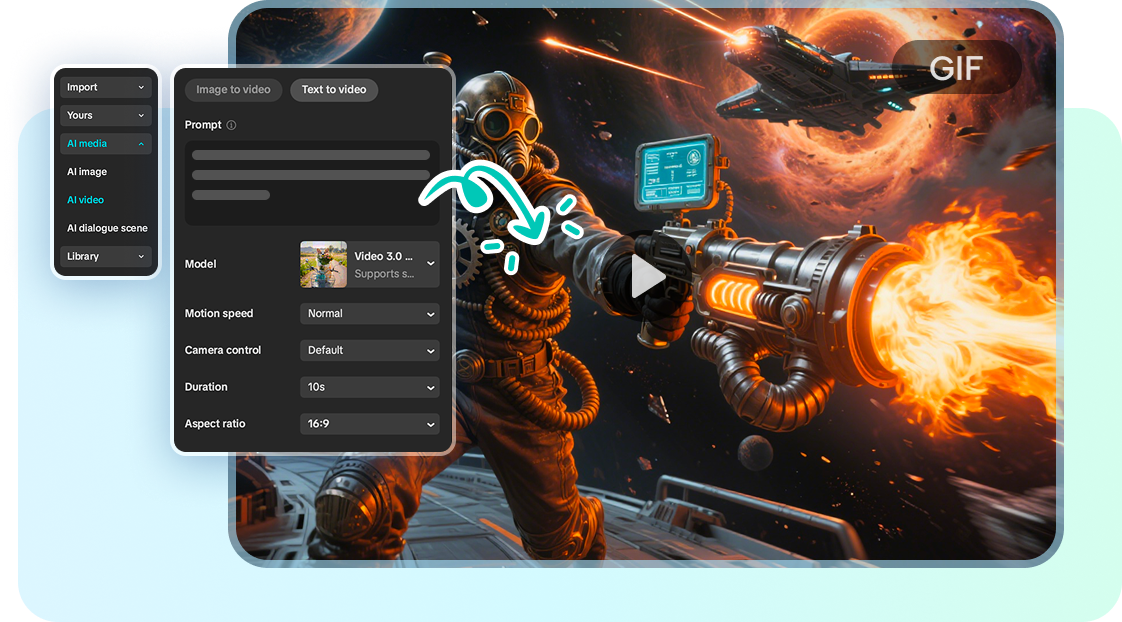
Task: Expand the Yours section
Action: pyautogui.click(x=105, y=115)
